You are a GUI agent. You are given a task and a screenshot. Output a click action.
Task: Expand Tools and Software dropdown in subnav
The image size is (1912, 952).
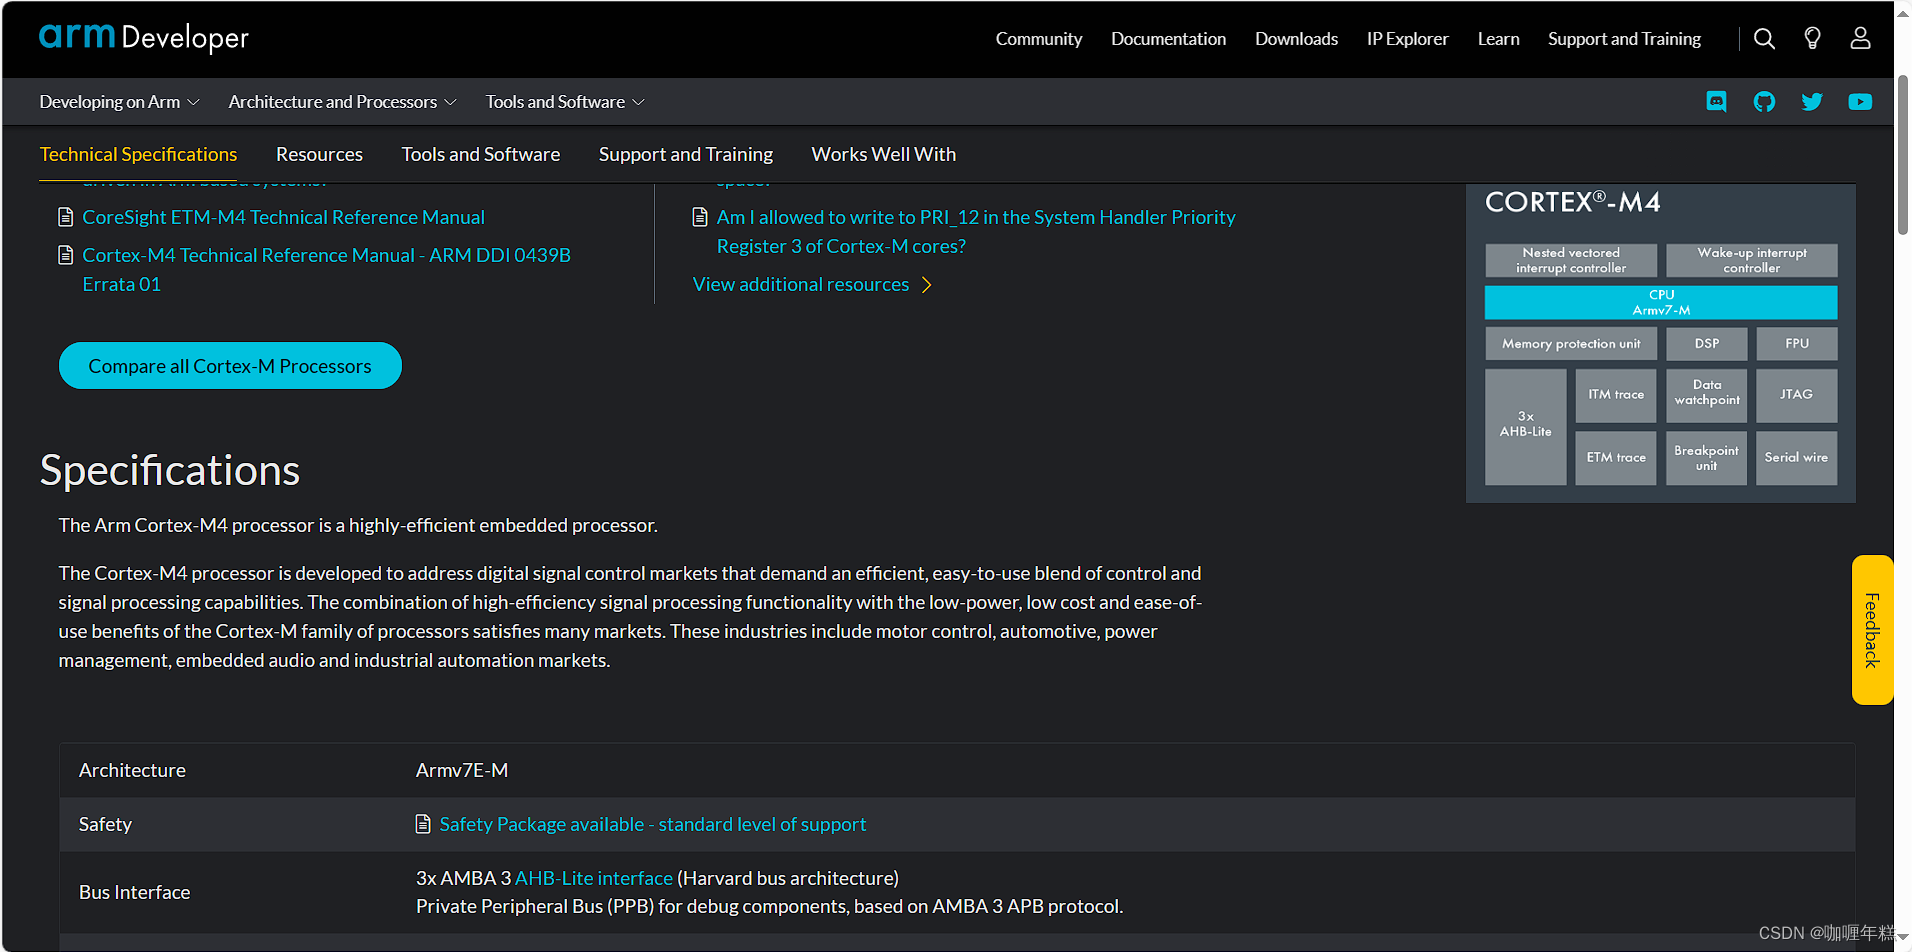tap(565, 102)
